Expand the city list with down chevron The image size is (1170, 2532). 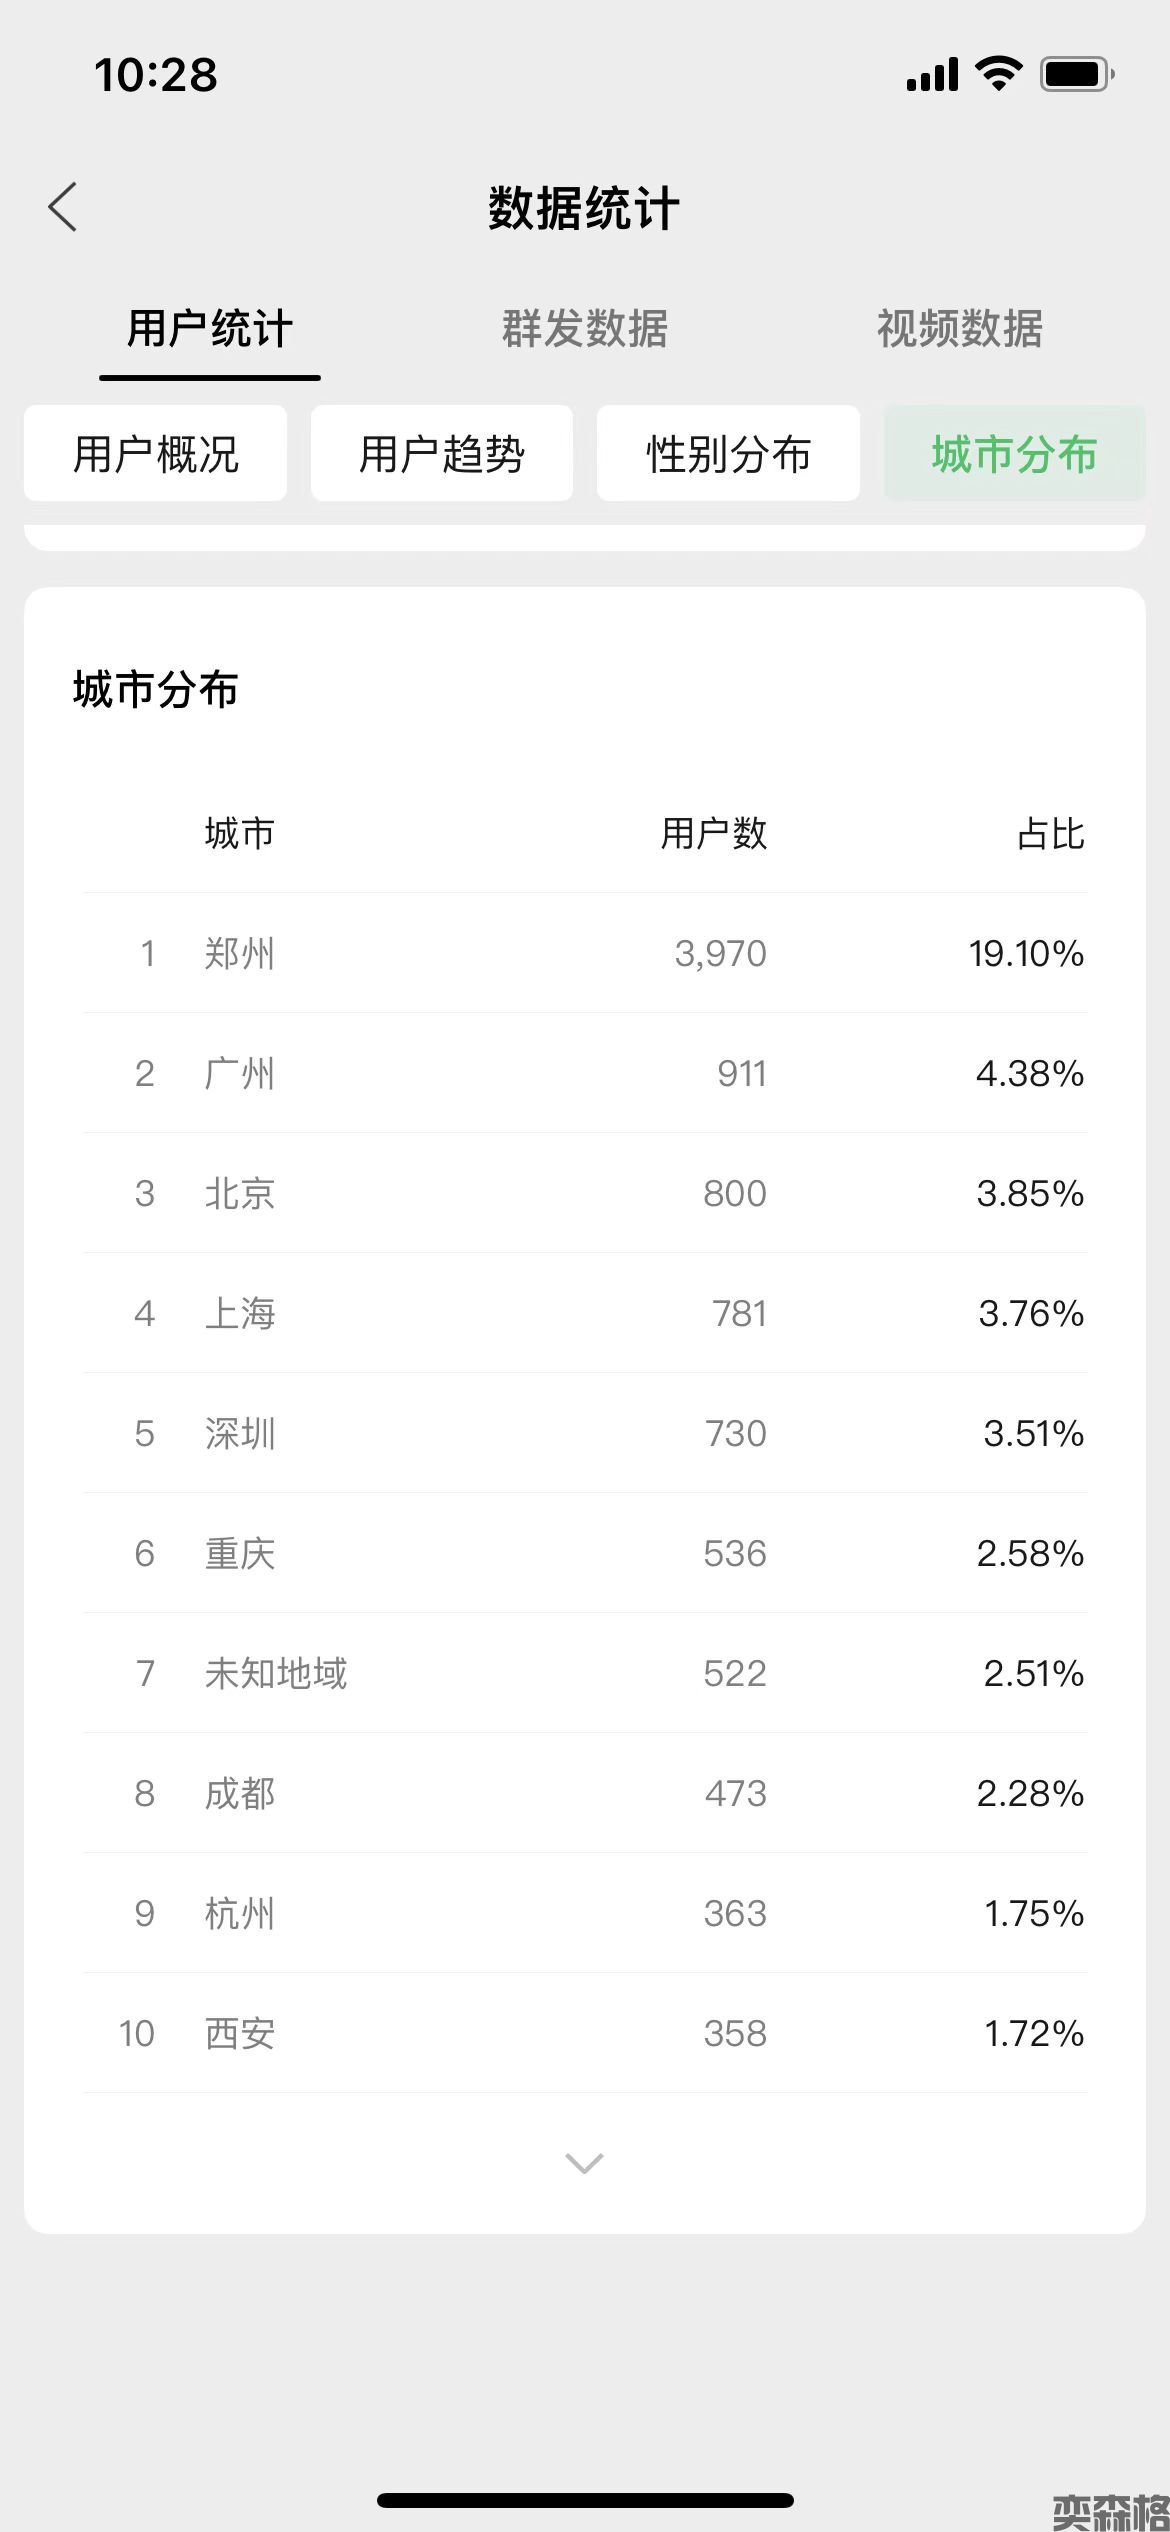[x=584, y=2163]
